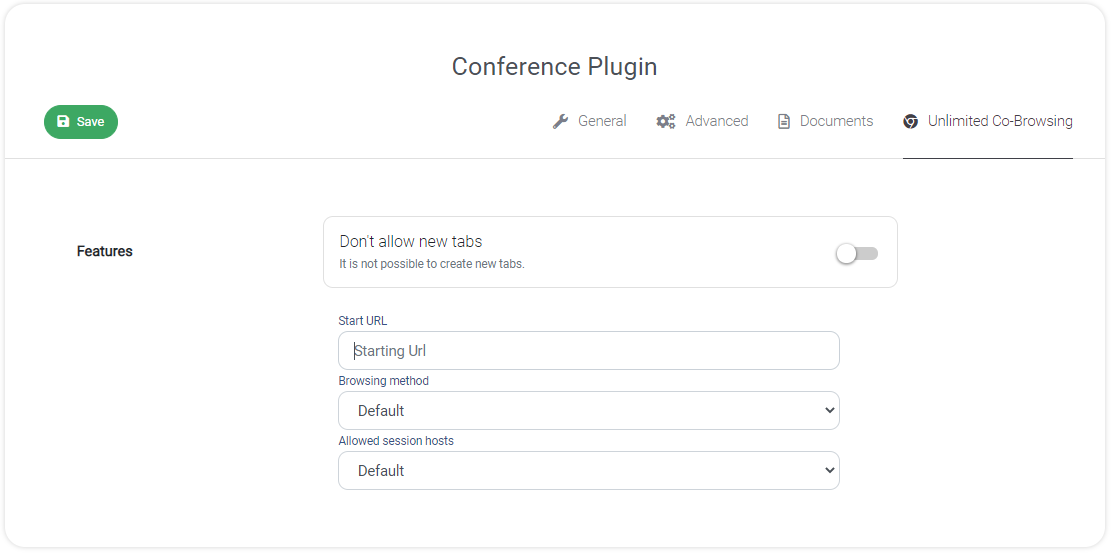Click the Features section label
This screenshot has height=559, width=1115.
(105, 251)
